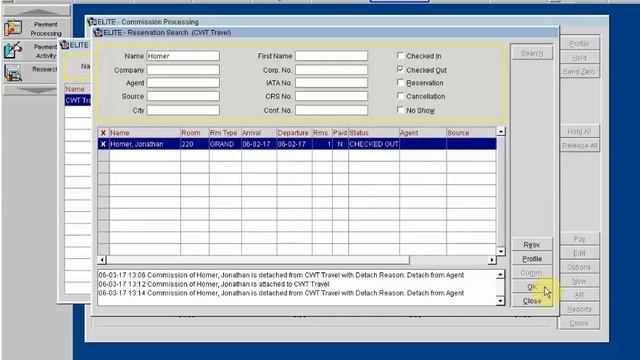Click the log area scroll-down arrow
This screenshot has height=360, width=640.
tap(500, 301)
